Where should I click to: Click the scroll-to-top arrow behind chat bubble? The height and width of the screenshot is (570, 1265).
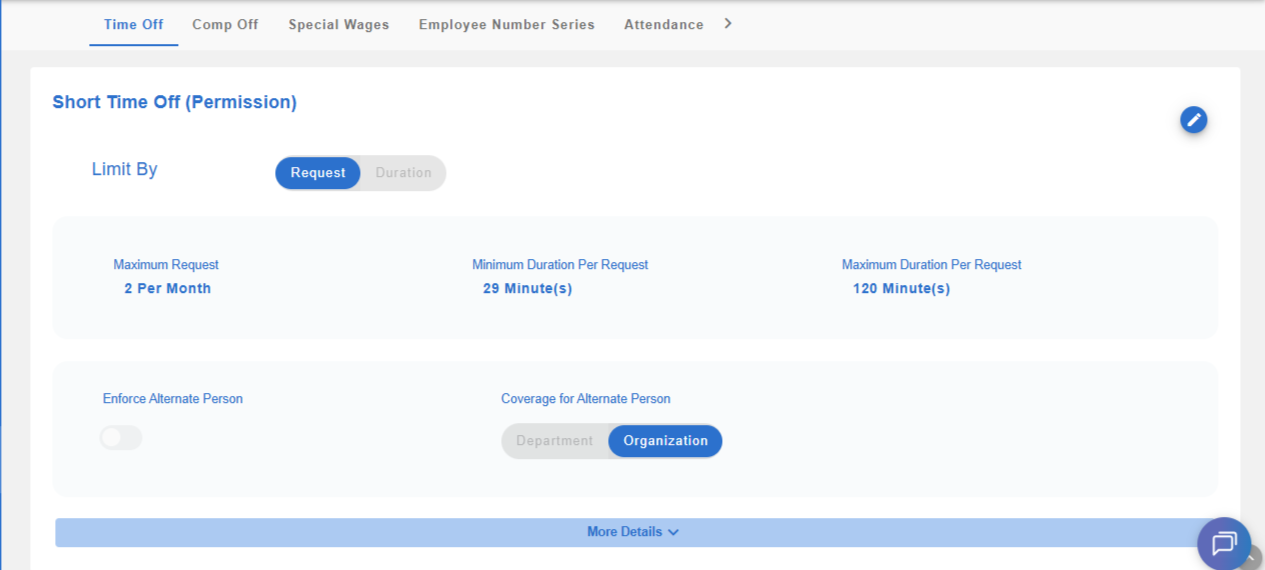pos(1253,558)
